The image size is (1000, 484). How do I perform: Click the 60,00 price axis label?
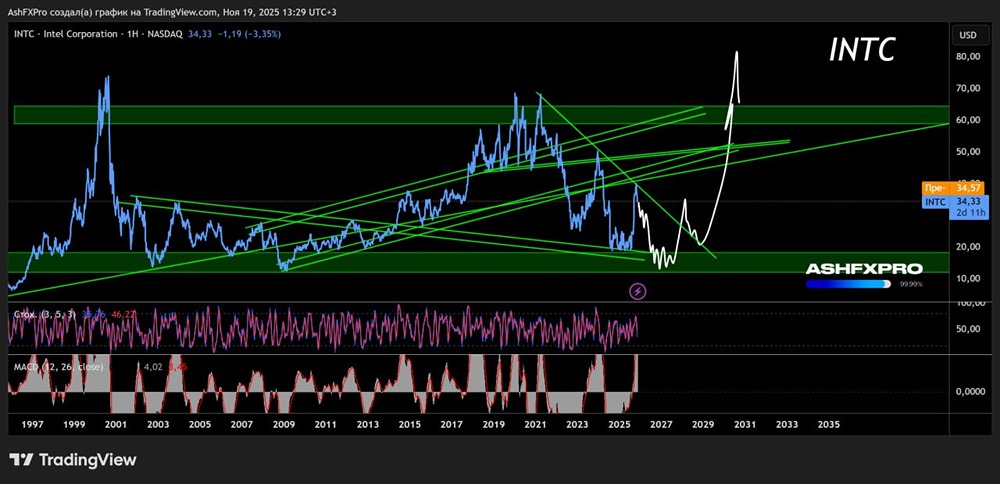point(967,120)
